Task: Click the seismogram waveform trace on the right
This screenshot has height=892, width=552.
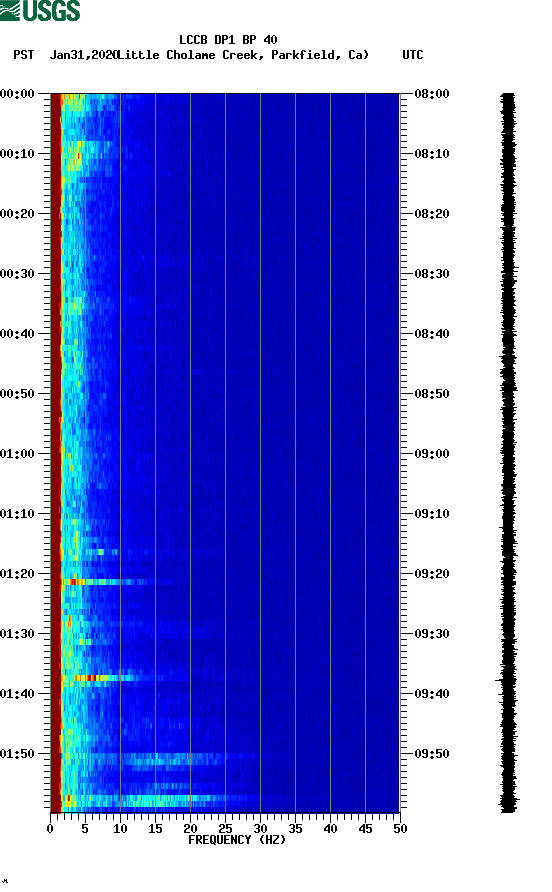Action: pyautogui.click(x=508, y=452)
